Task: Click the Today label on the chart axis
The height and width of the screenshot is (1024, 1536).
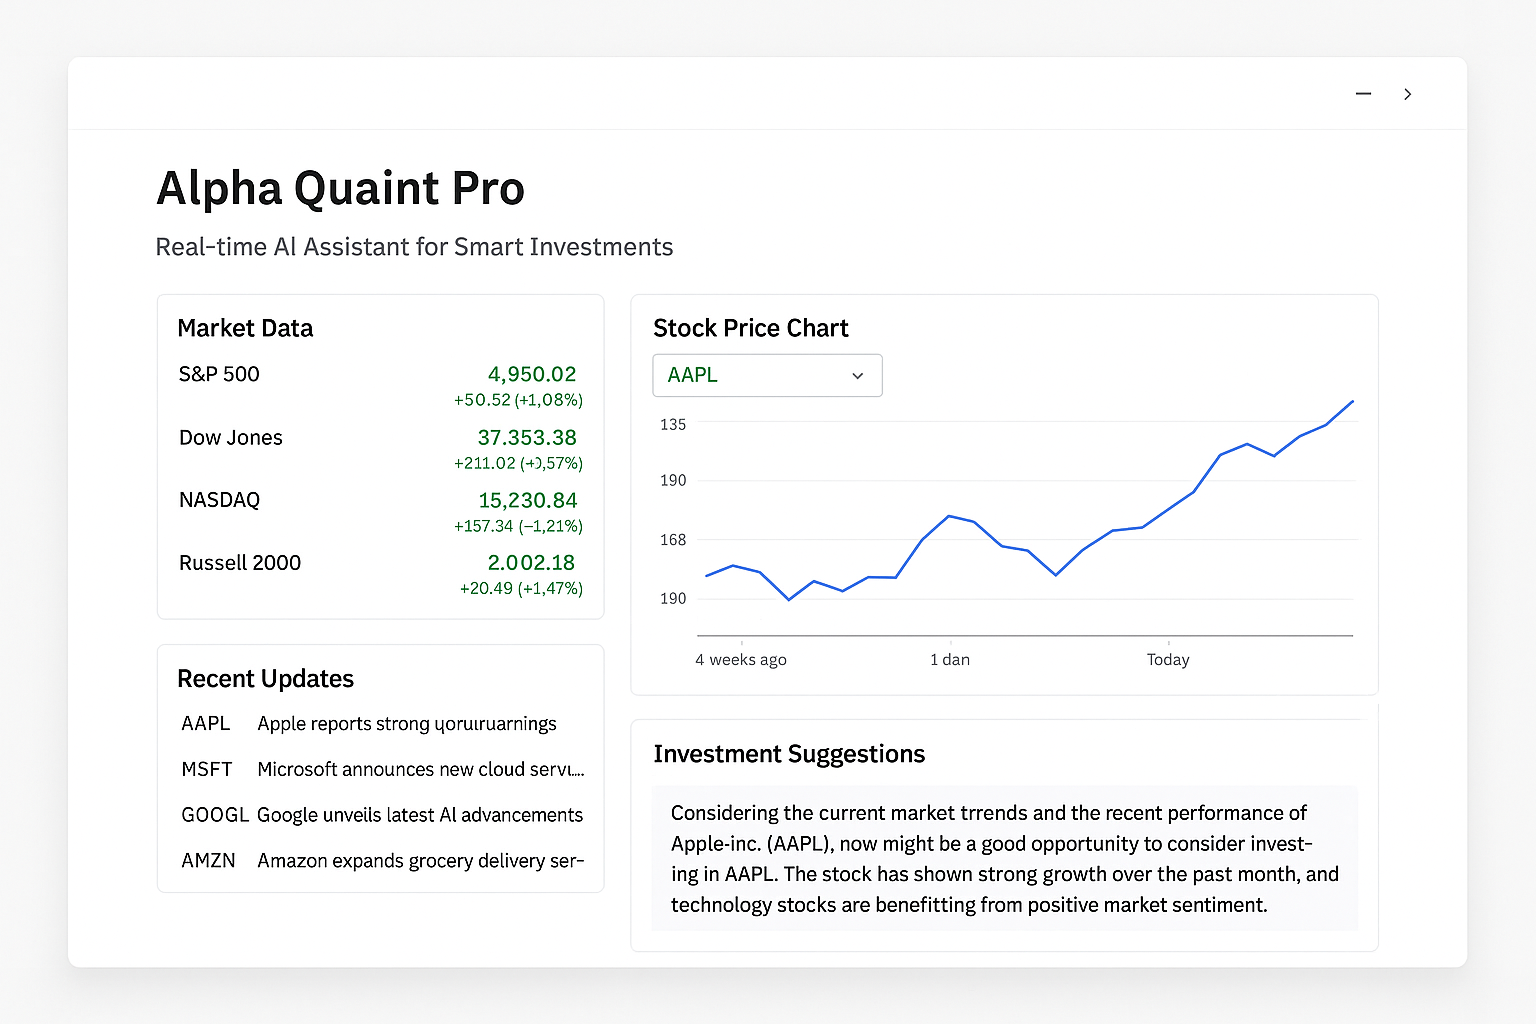Action: 1167,659
